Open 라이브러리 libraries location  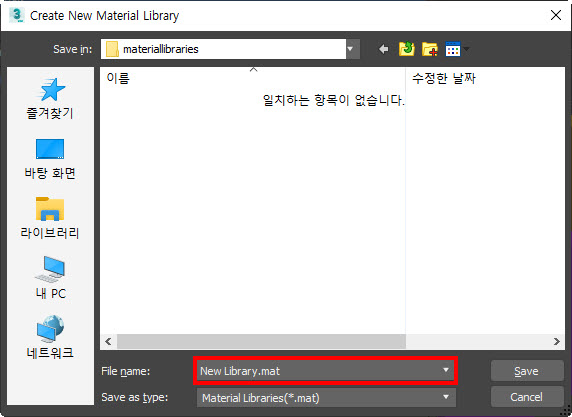[50, 218]
